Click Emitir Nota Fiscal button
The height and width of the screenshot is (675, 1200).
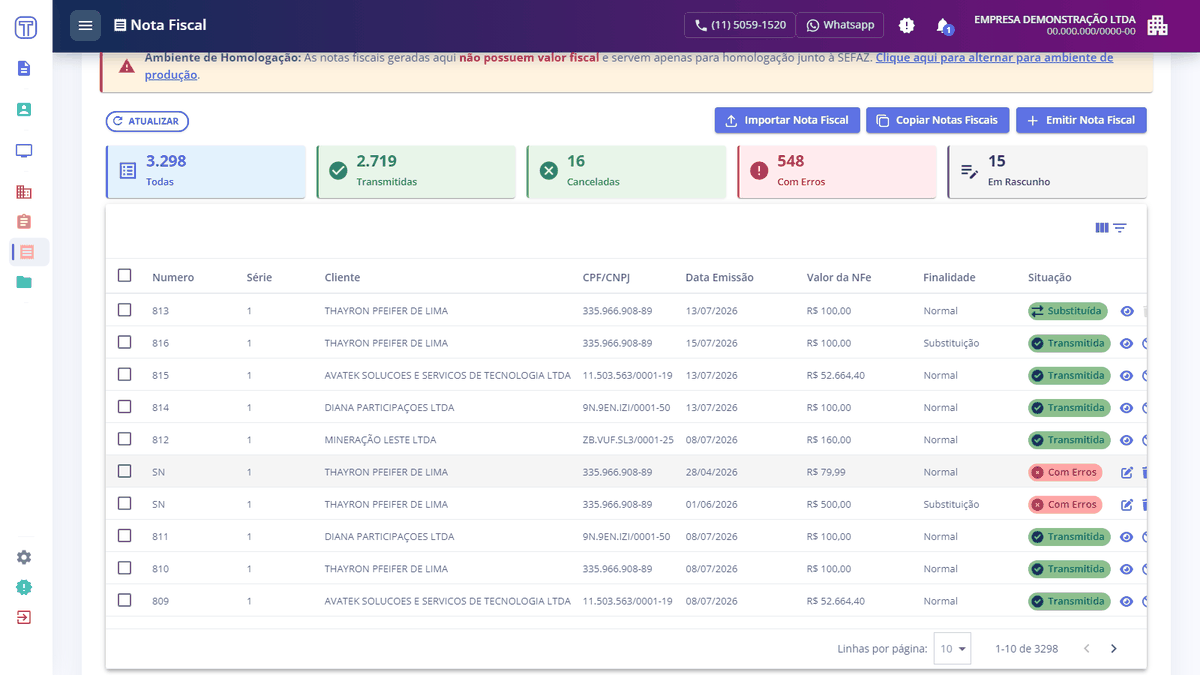point(1081,120)
